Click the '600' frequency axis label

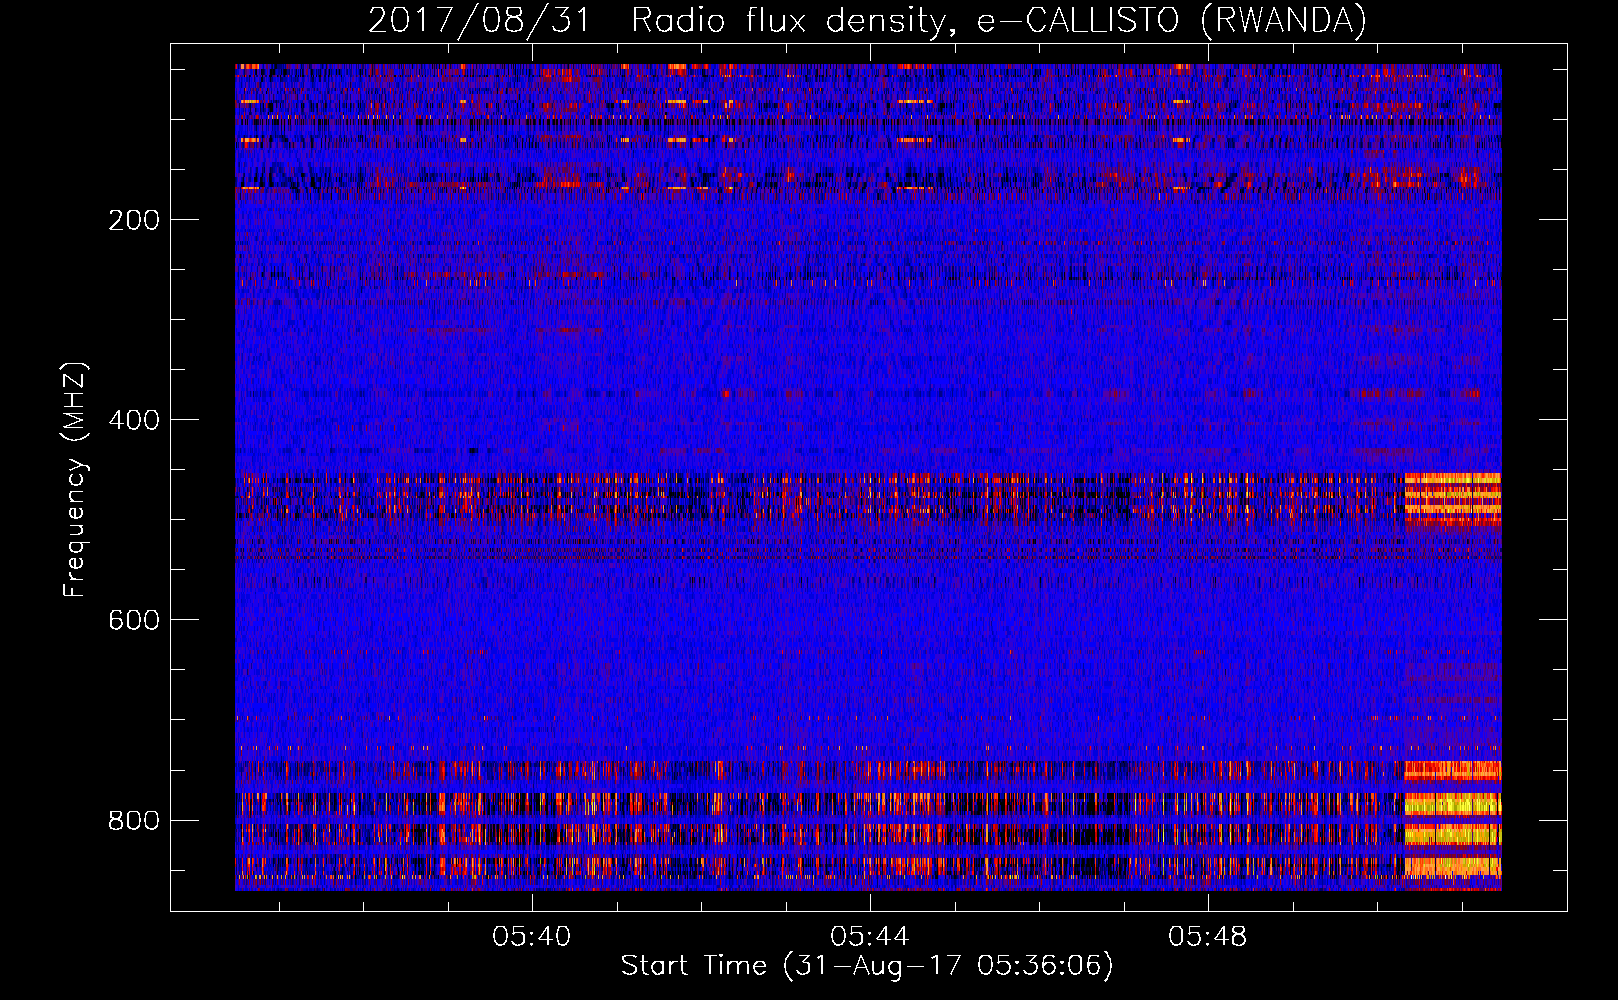point(134,621)
